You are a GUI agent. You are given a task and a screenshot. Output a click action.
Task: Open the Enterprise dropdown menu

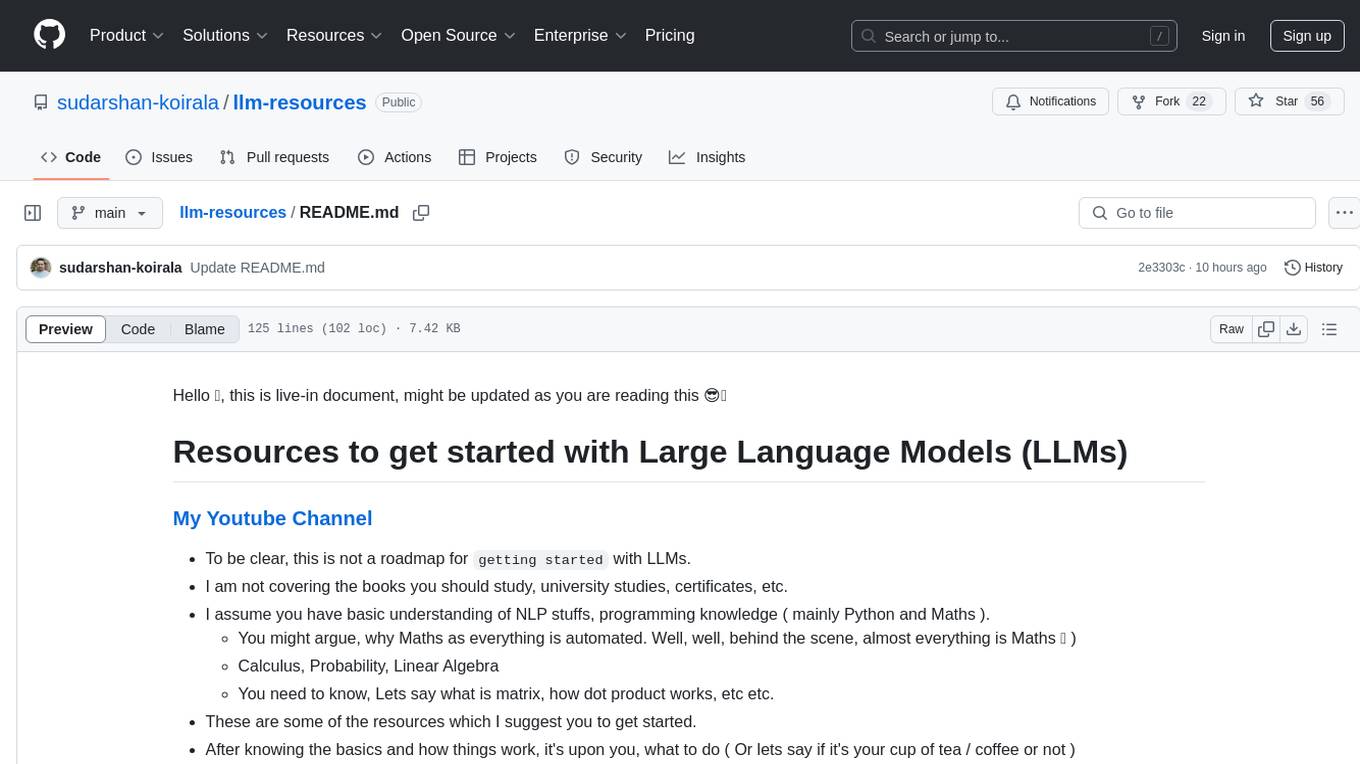(579, 35)
